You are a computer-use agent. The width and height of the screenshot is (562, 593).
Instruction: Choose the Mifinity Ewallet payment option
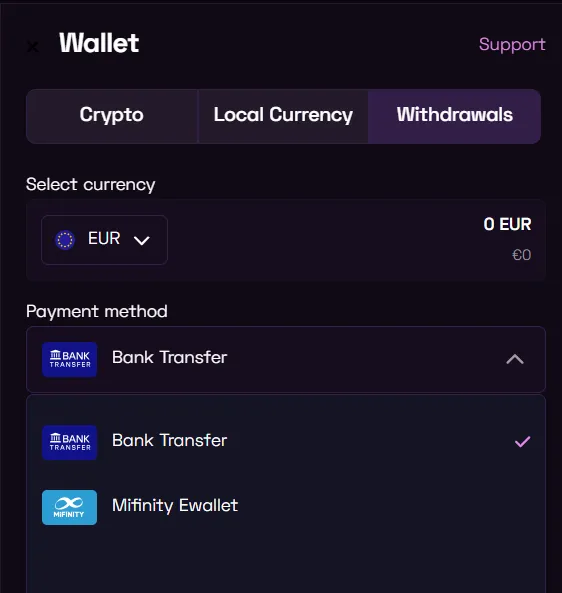point(286,507)
